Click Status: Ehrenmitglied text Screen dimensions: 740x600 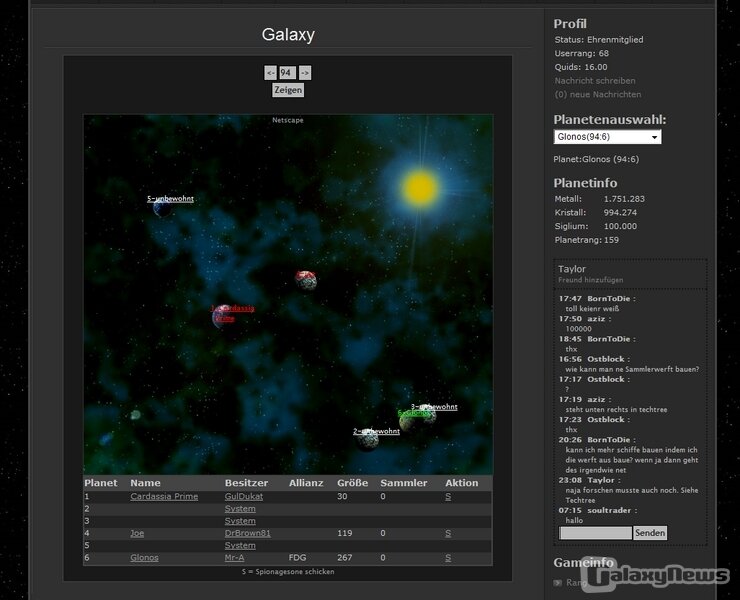pyautogui.click(x=599, y=40)
